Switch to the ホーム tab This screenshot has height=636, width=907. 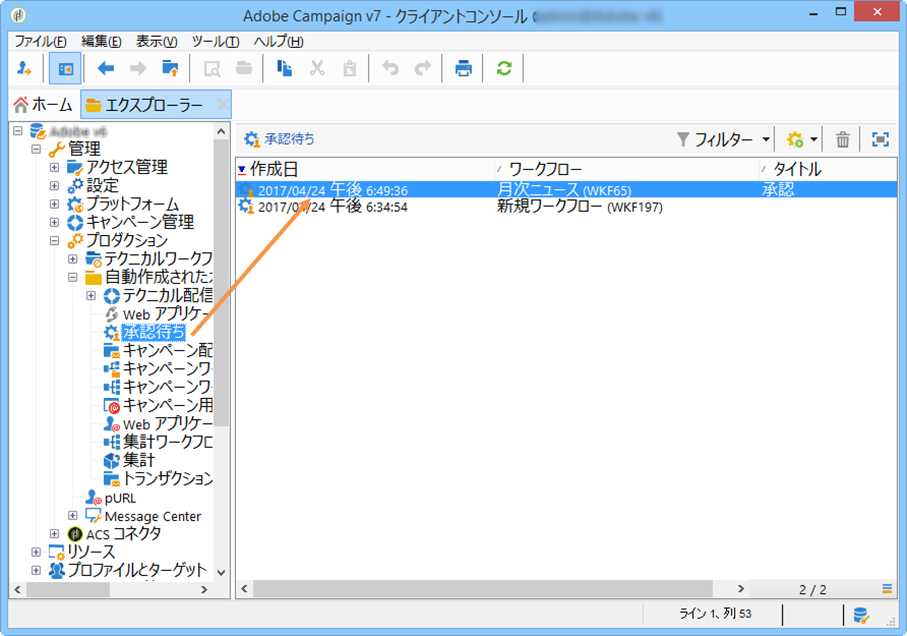(43, 105)
